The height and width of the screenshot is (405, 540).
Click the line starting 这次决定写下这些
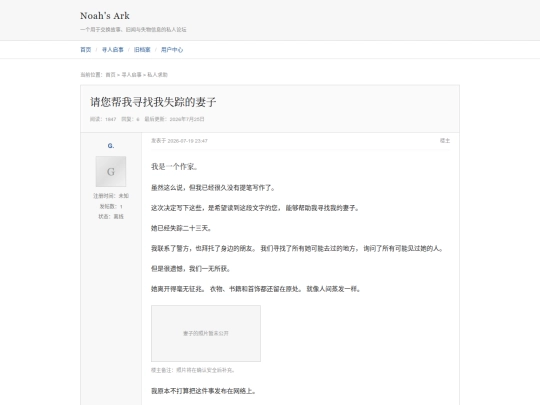click(x=255, y=208)
